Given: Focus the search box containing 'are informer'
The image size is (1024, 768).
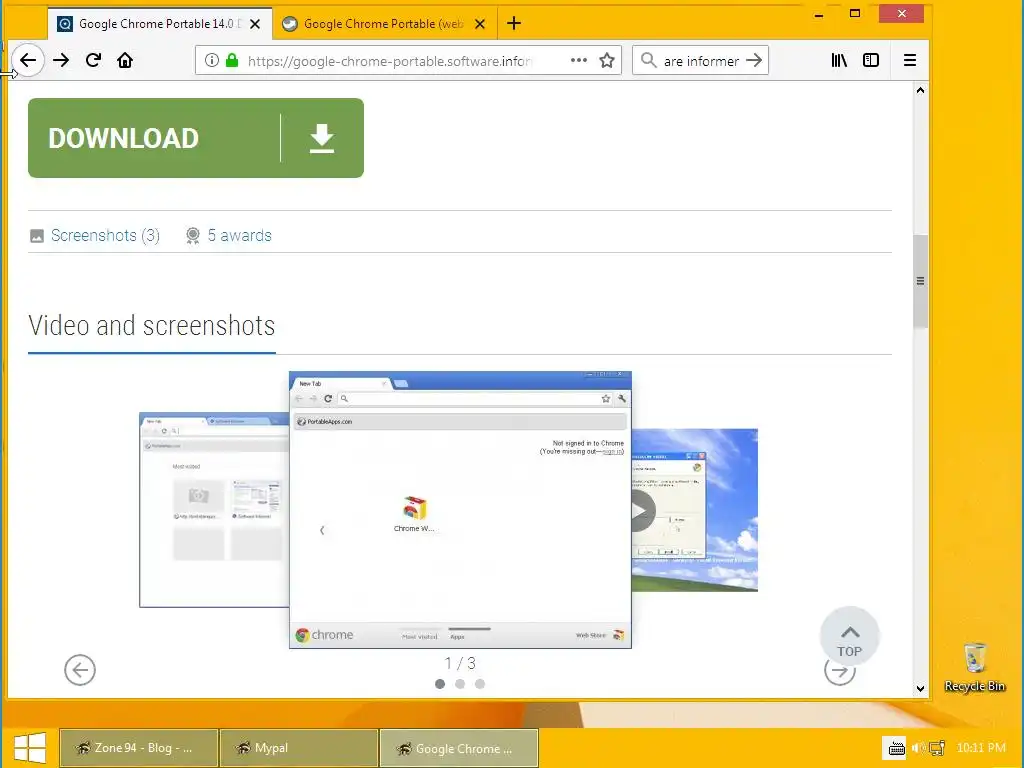Looking at the screenshot, I should coord(701,61).
